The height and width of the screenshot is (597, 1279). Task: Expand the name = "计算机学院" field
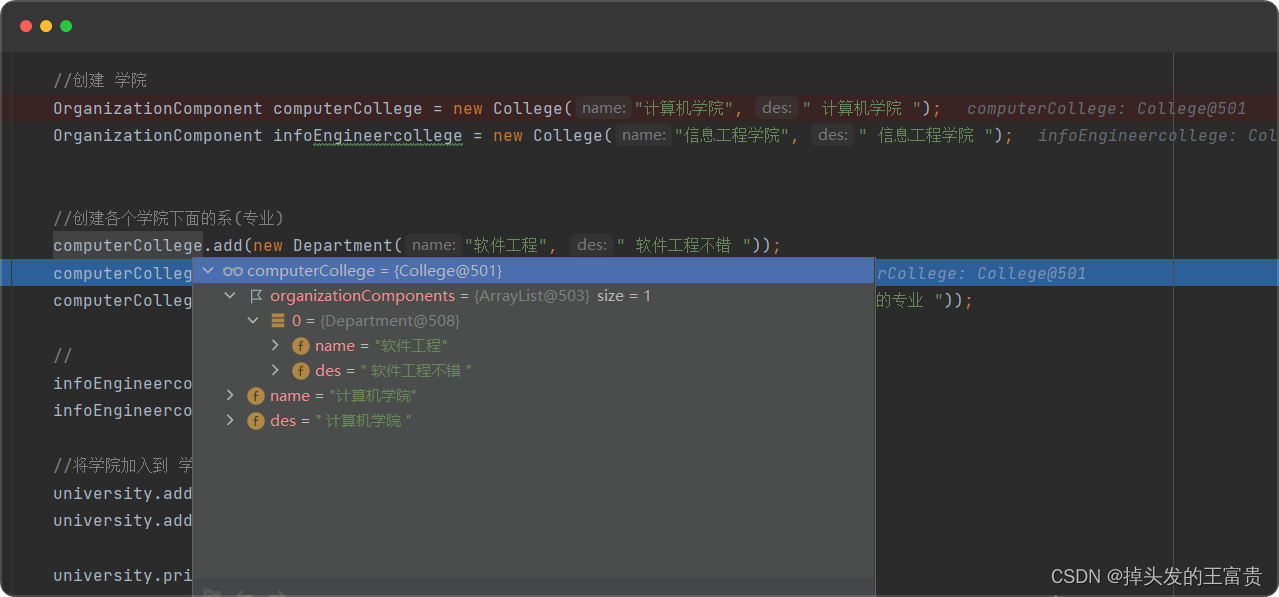231,396
